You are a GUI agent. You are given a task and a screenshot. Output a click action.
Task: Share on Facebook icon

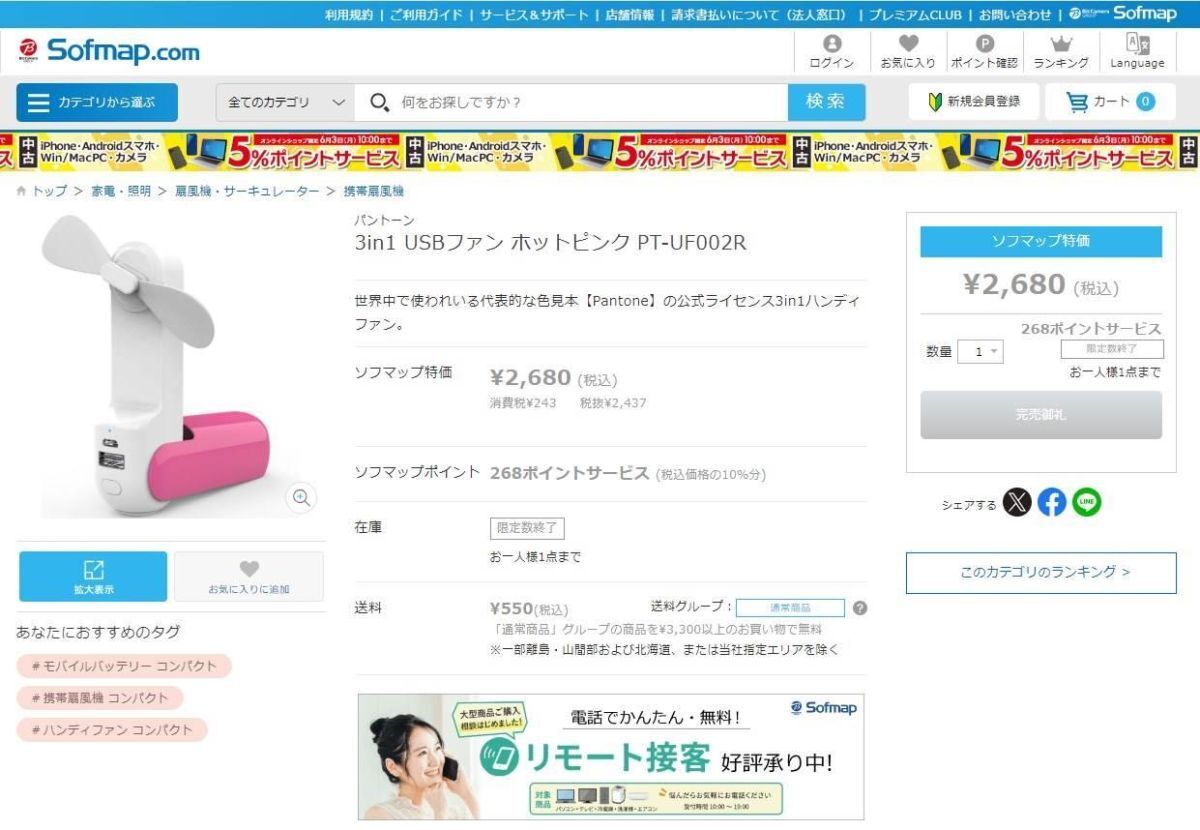coord(1052,502)
